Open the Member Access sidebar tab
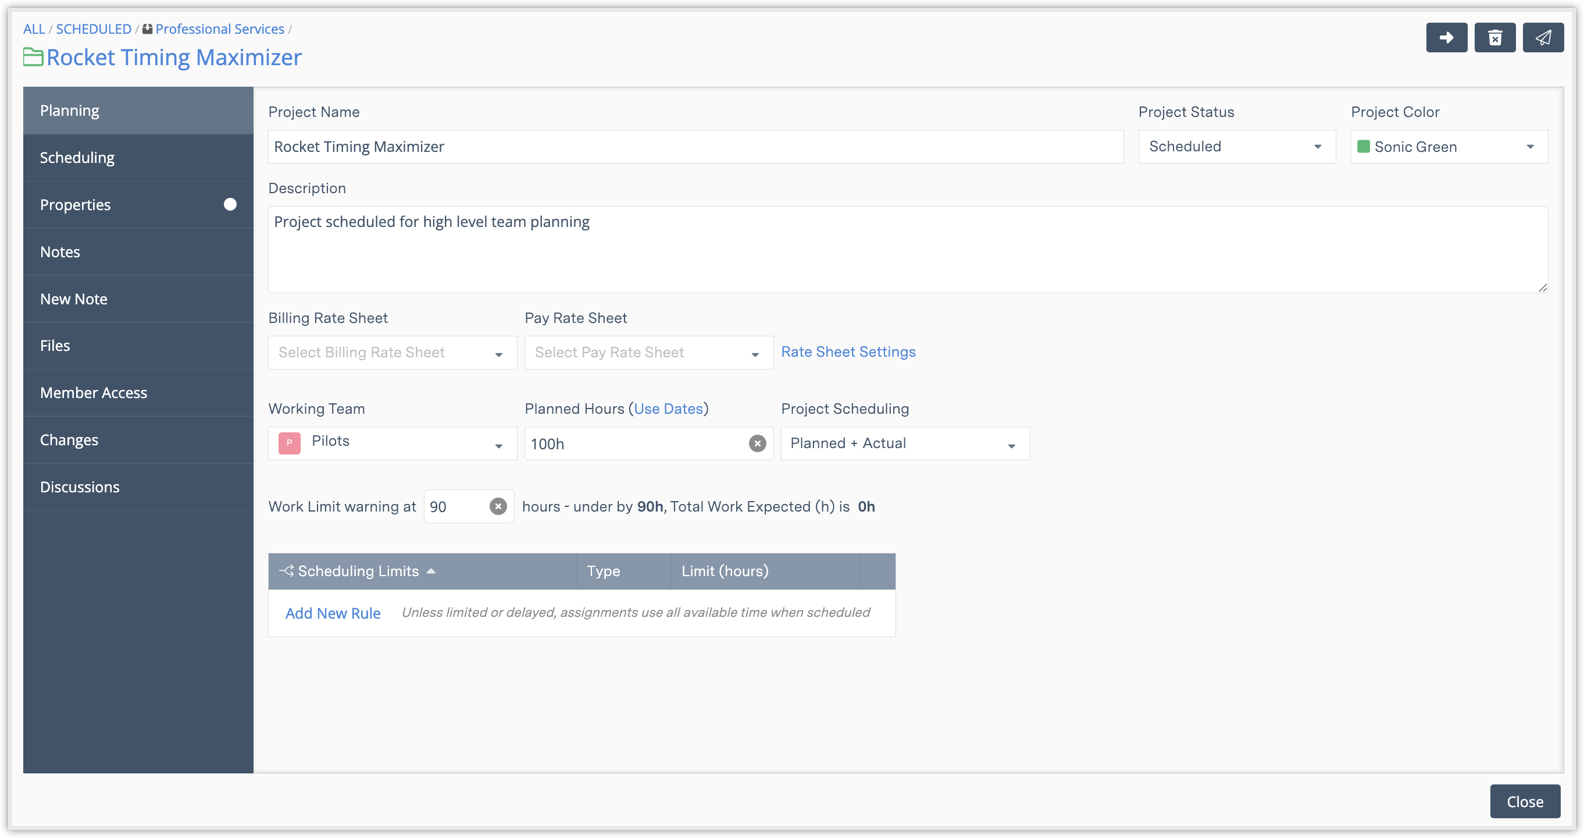This screenshot has width=1584, height=838. [93, 393]
